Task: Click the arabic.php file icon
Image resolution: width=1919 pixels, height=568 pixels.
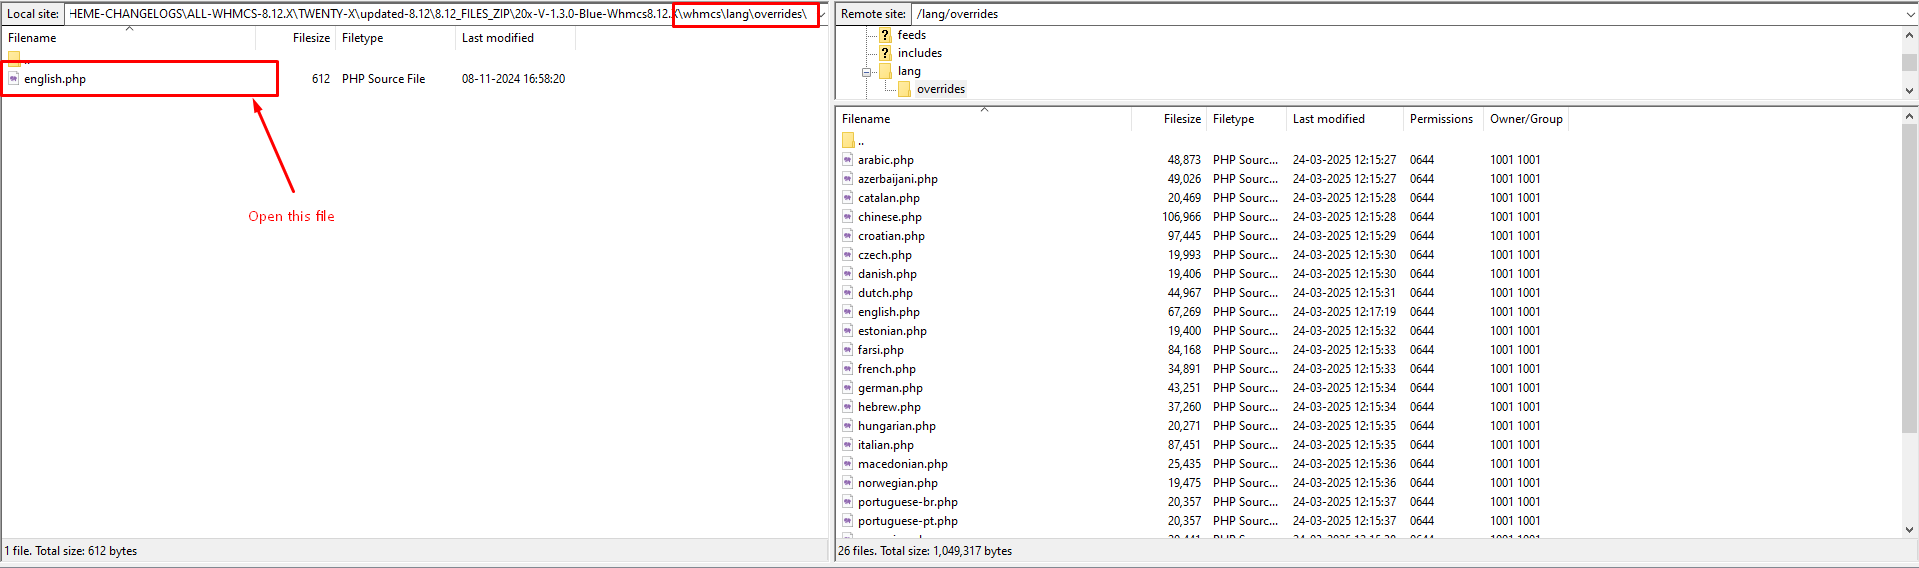Action: (x=848, y=160)
